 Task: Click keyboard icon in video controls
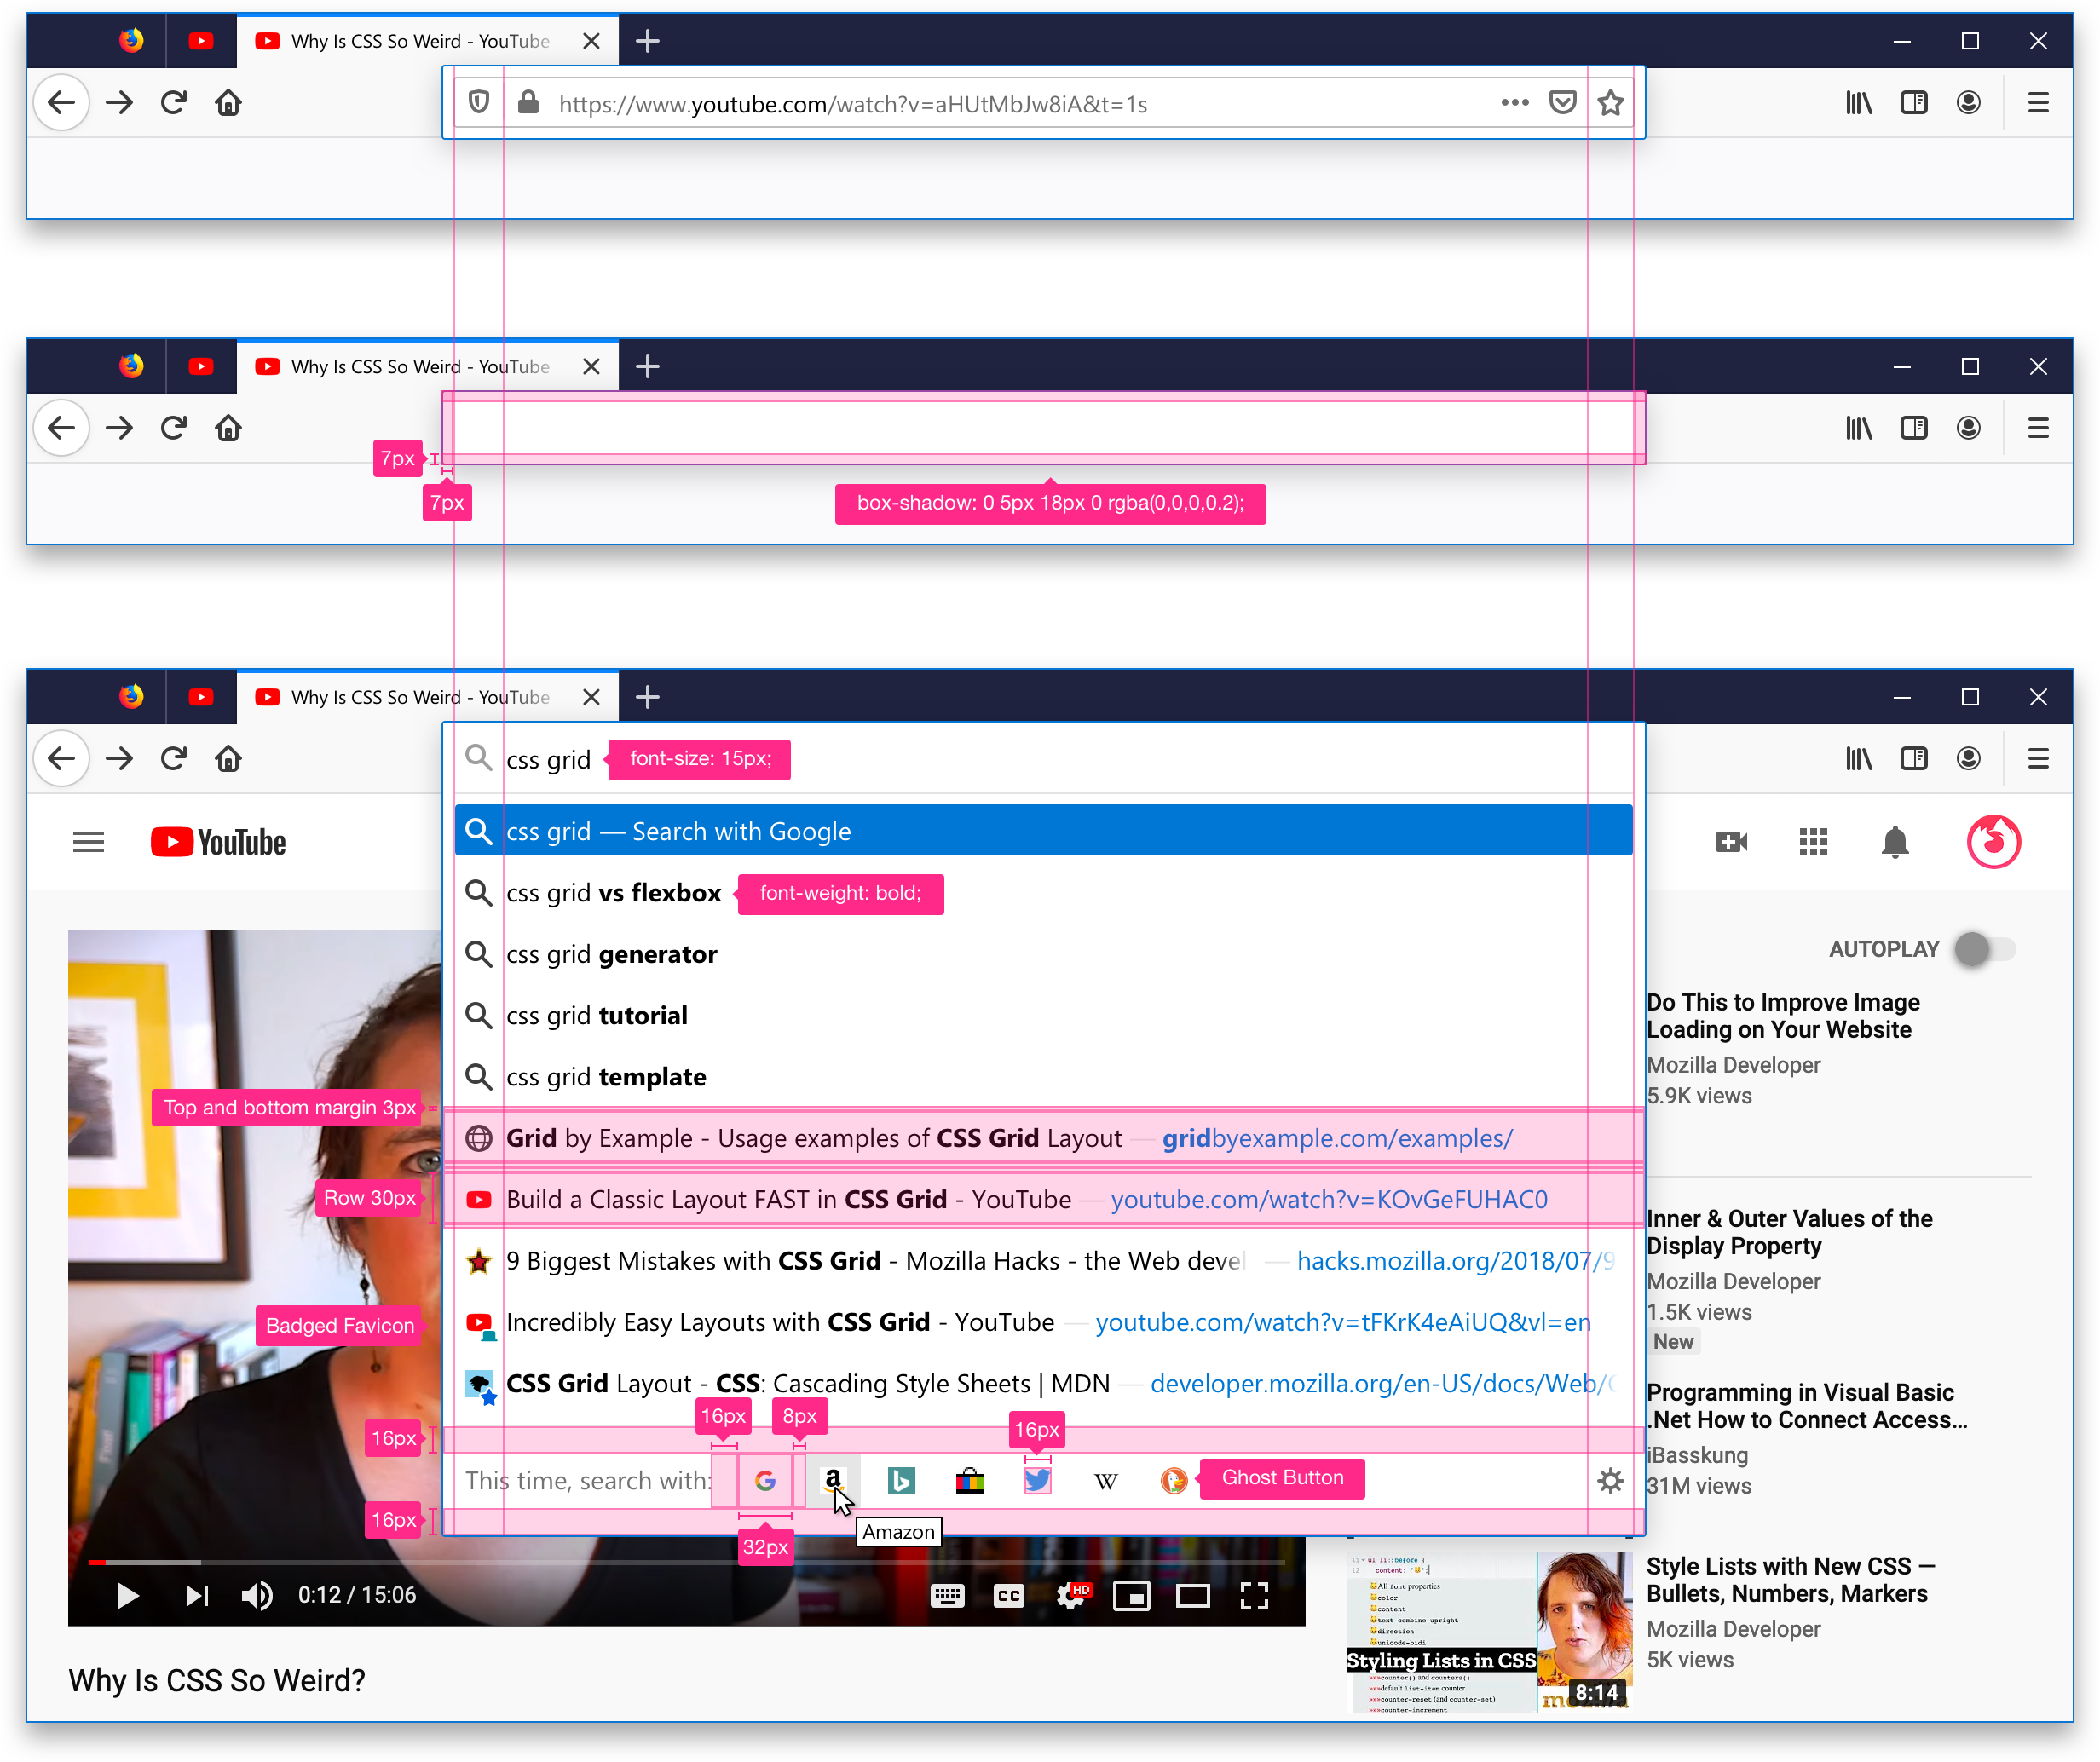click(947, 1595)
